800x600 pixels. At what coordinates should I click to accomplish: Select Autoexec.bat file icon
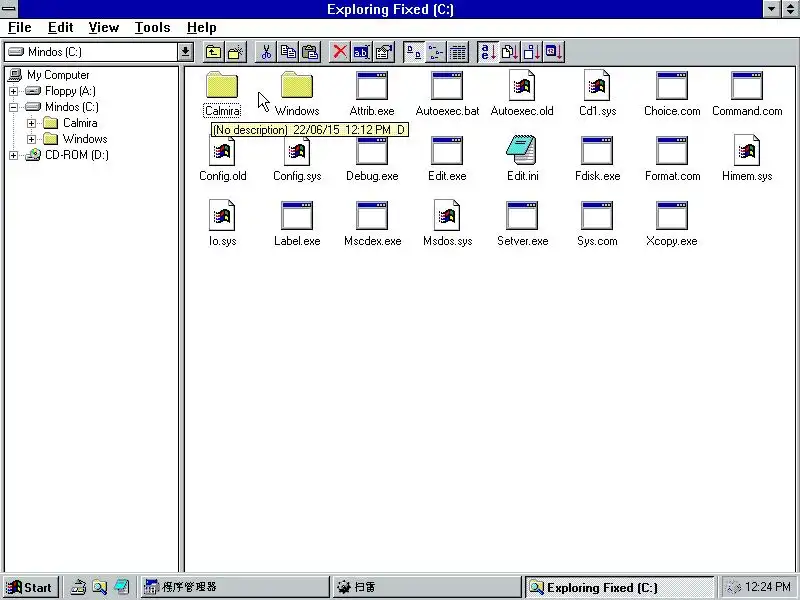pos(447,85)
